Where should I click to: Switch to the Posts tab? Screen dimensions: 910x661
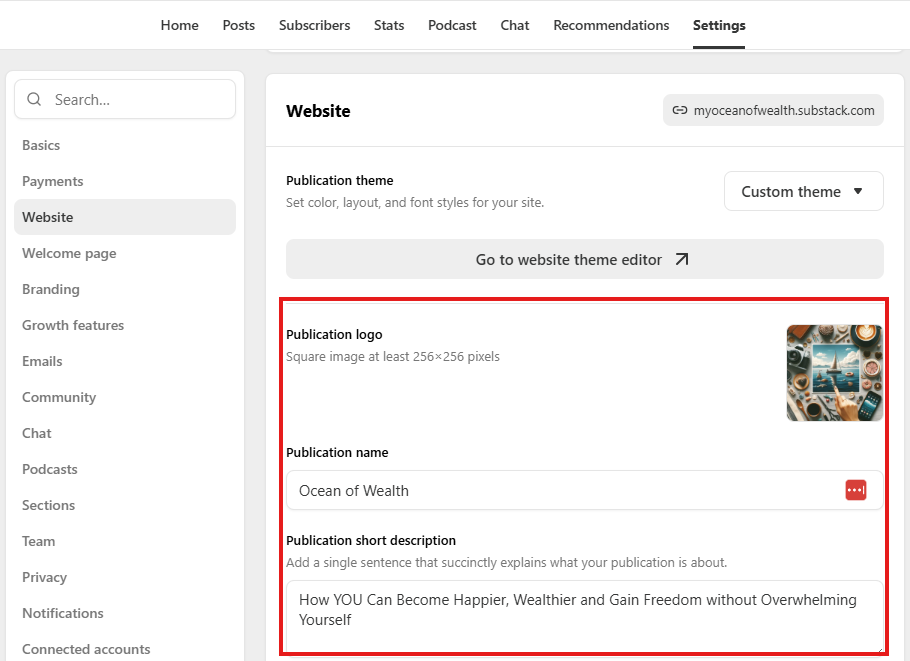tap(239, 25)
